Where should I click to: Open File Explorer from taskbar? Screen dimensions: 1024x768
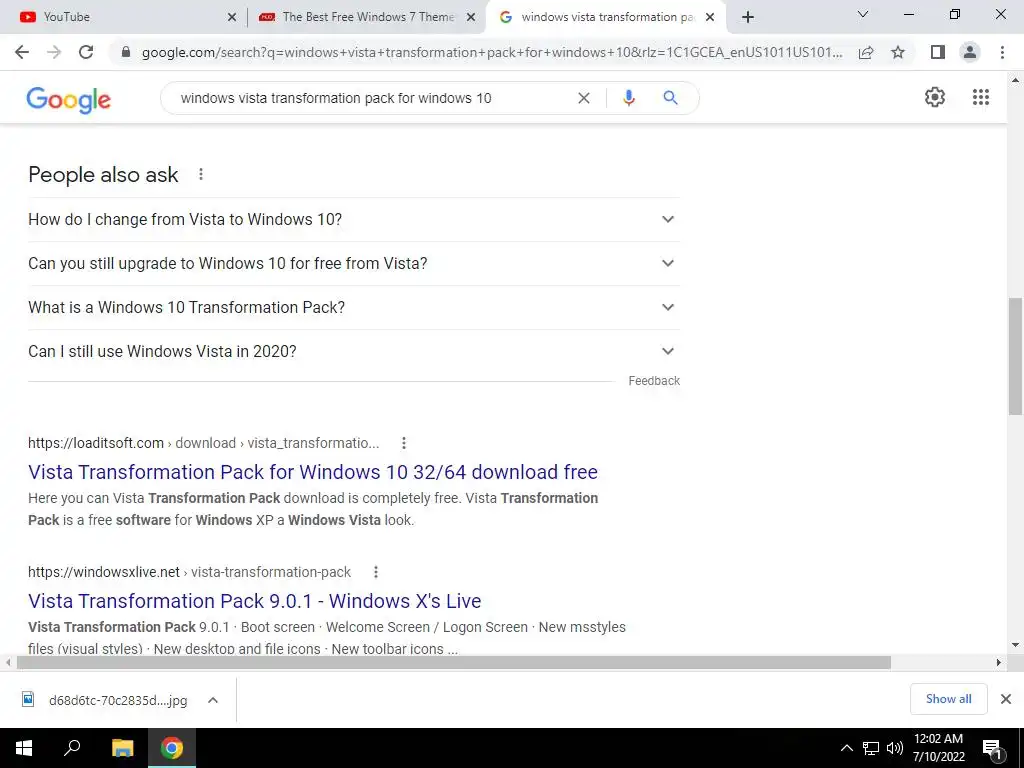(122, 748)
